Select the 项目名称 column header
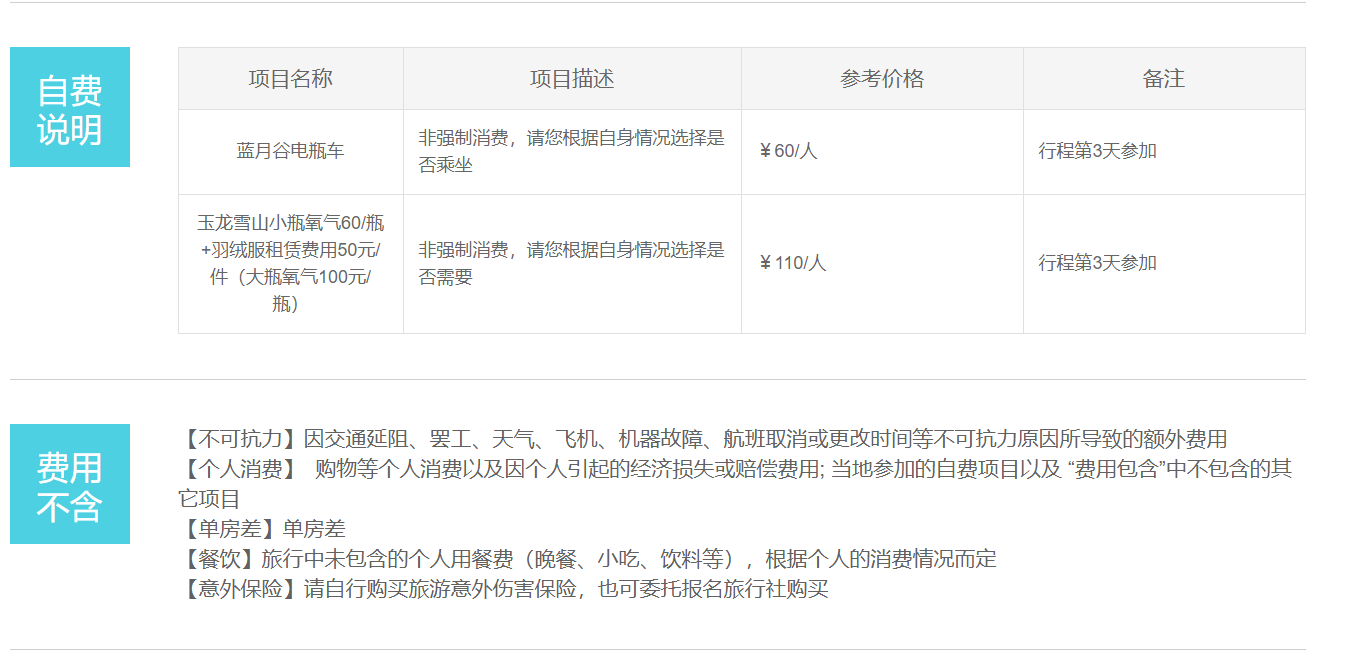 (x=291, y=79)
